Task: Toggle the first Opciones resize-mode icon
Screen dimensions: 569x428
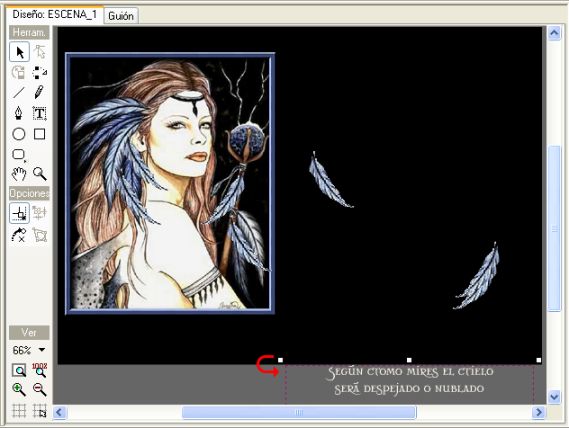Action: tap(19, 213)
